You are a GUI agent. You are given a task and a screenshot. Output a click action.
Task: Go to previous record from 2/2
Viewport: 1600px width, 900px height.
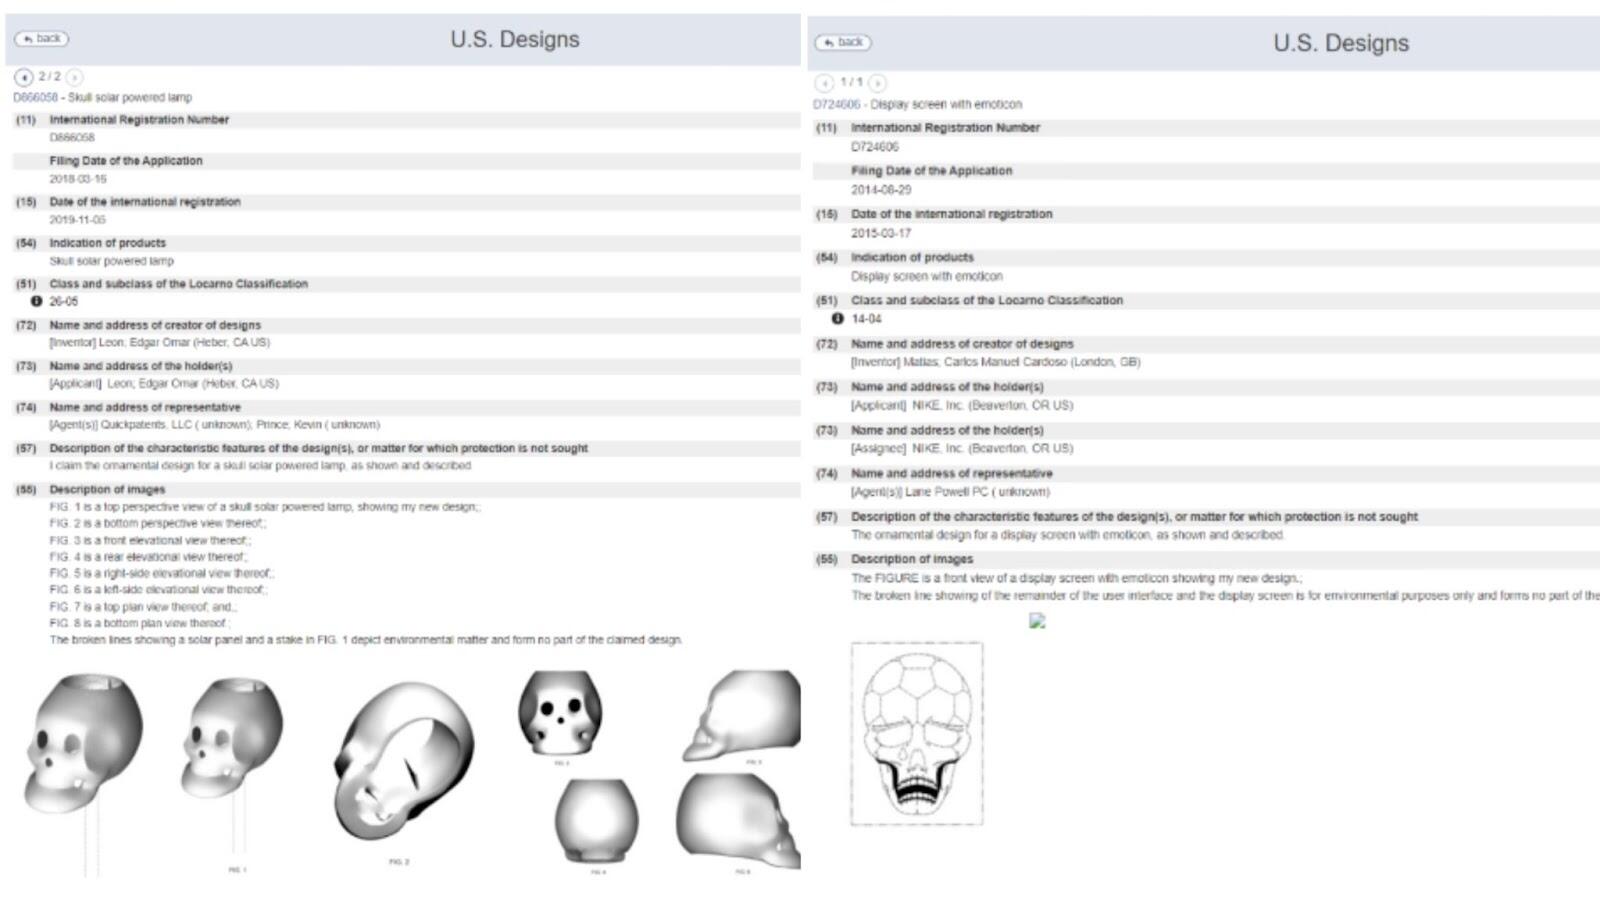(23, 77)
